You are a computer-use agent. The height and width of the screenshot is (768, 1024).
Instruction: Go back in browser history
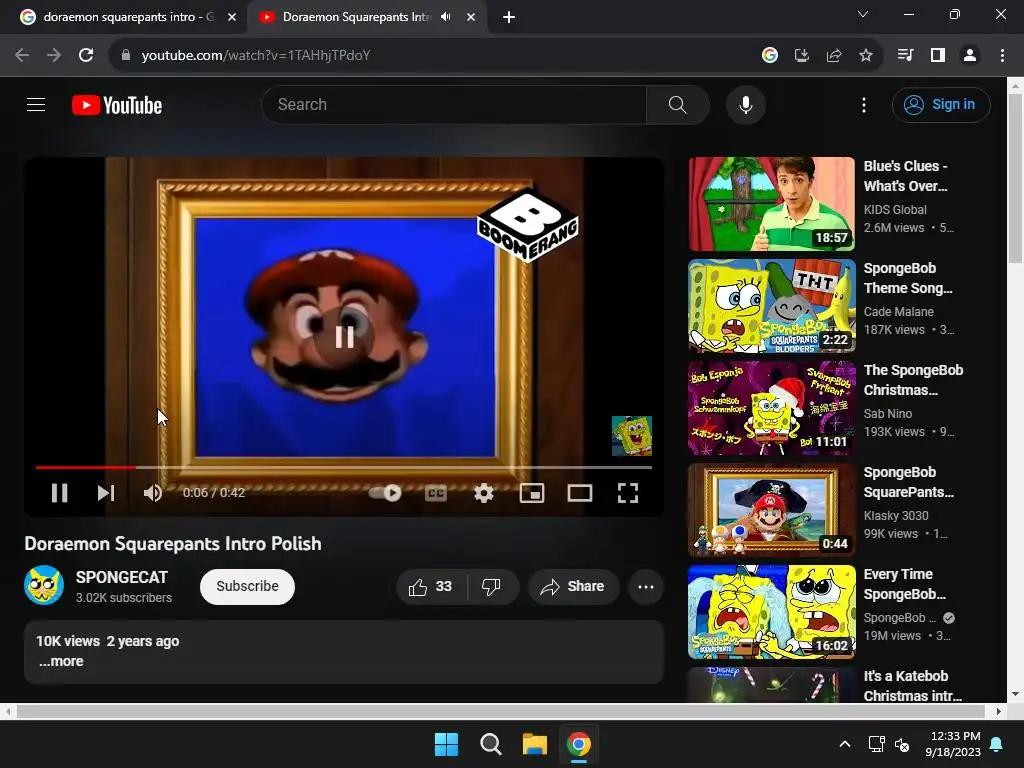22,56
